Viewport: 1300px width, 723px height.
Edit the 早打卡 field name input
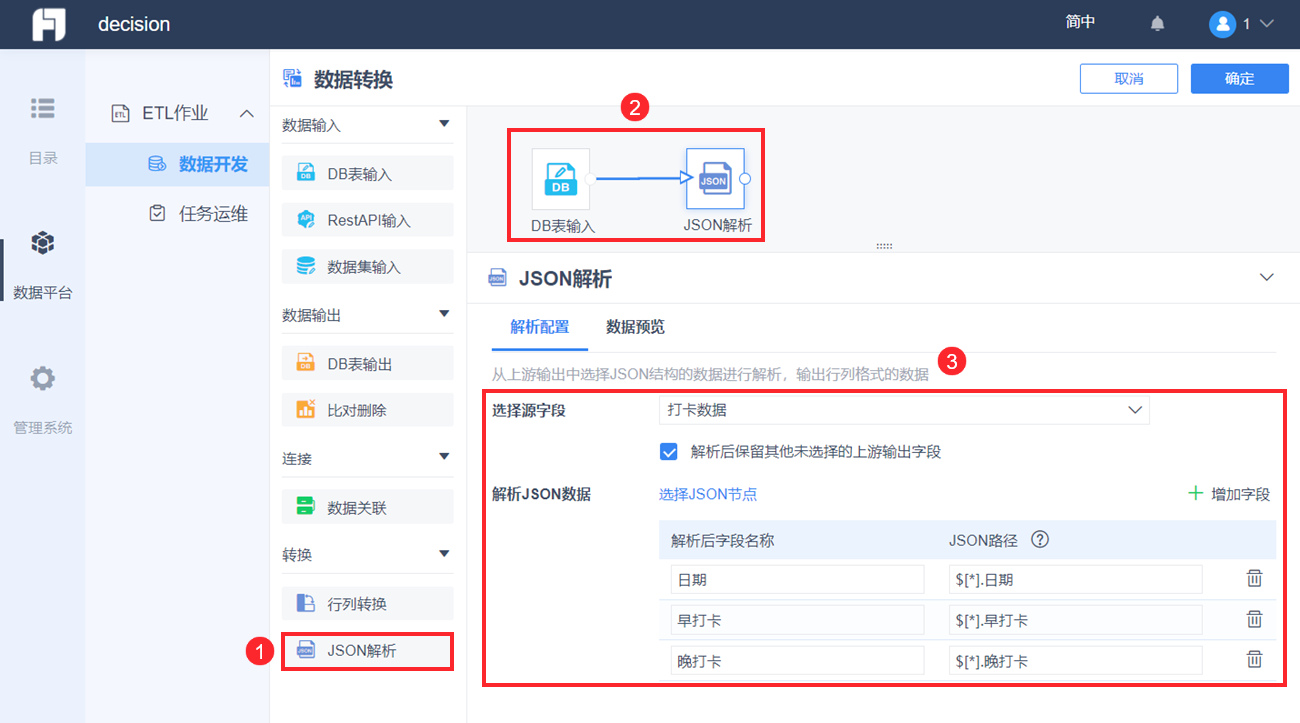pos(797,620)
